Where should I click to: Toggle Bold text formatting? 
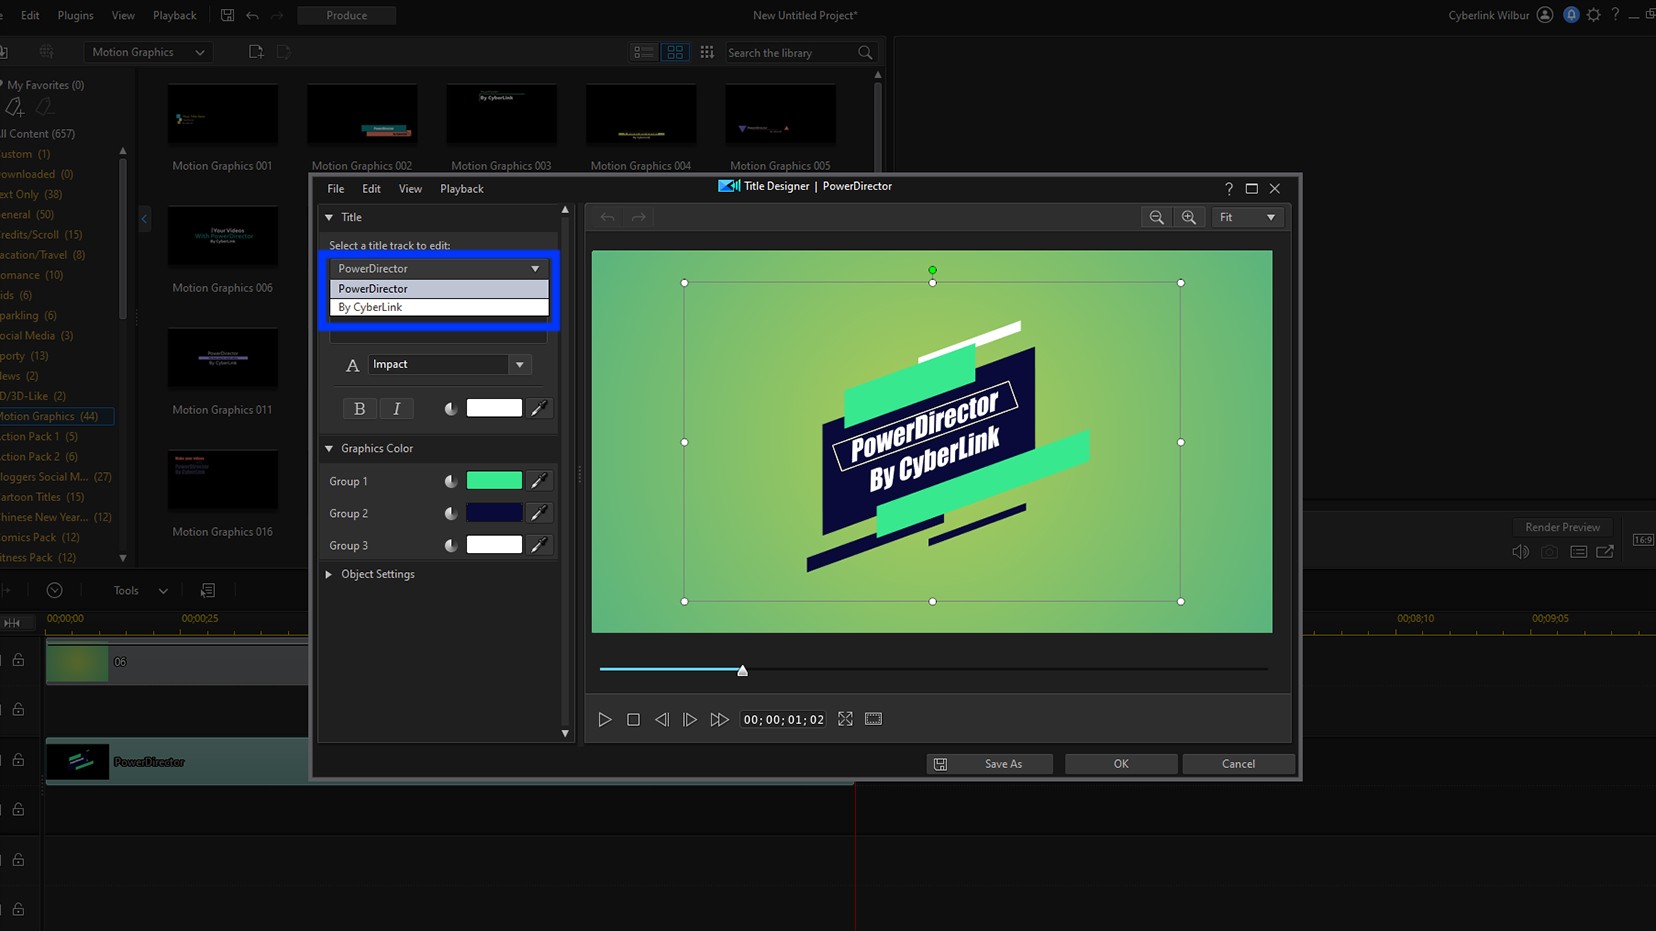tap(359, 408)
